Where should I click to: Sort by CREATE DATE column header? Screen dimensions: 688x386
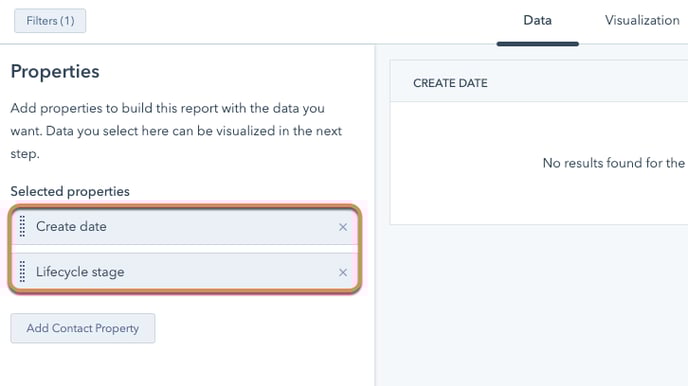click(450, 83)
